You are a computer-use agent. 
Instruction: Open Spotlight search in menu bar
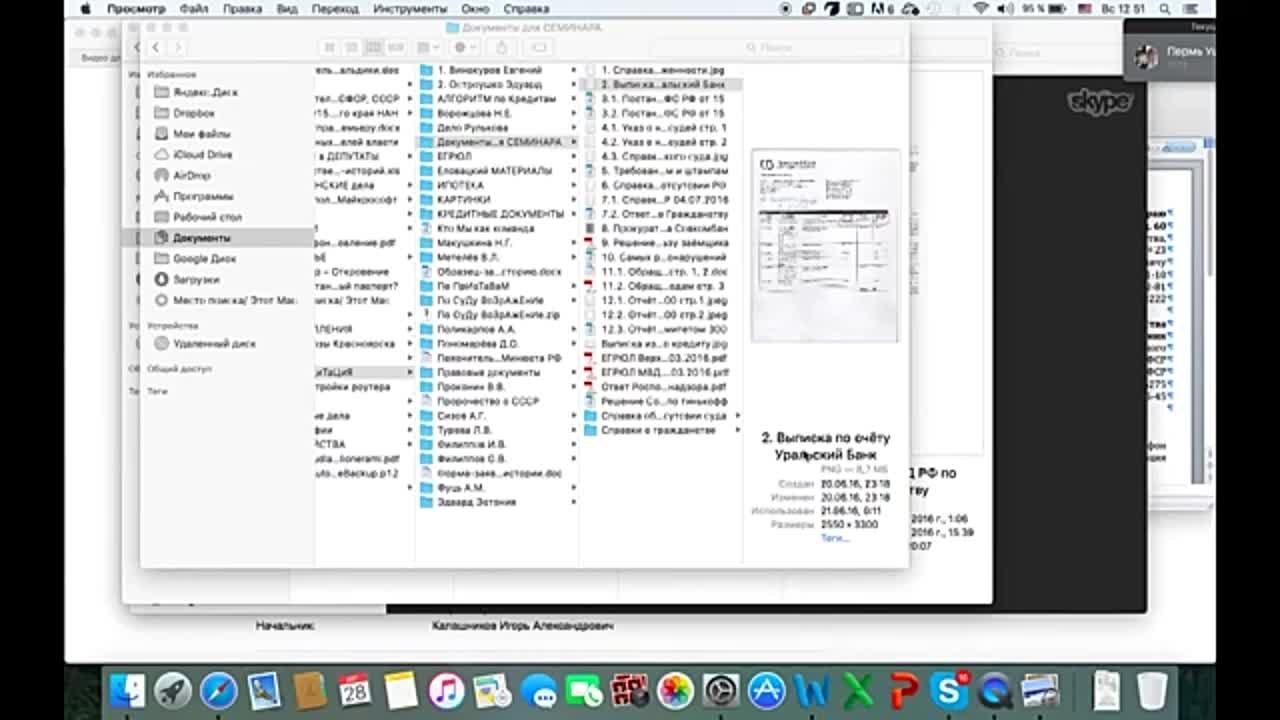coord(1166,8)
